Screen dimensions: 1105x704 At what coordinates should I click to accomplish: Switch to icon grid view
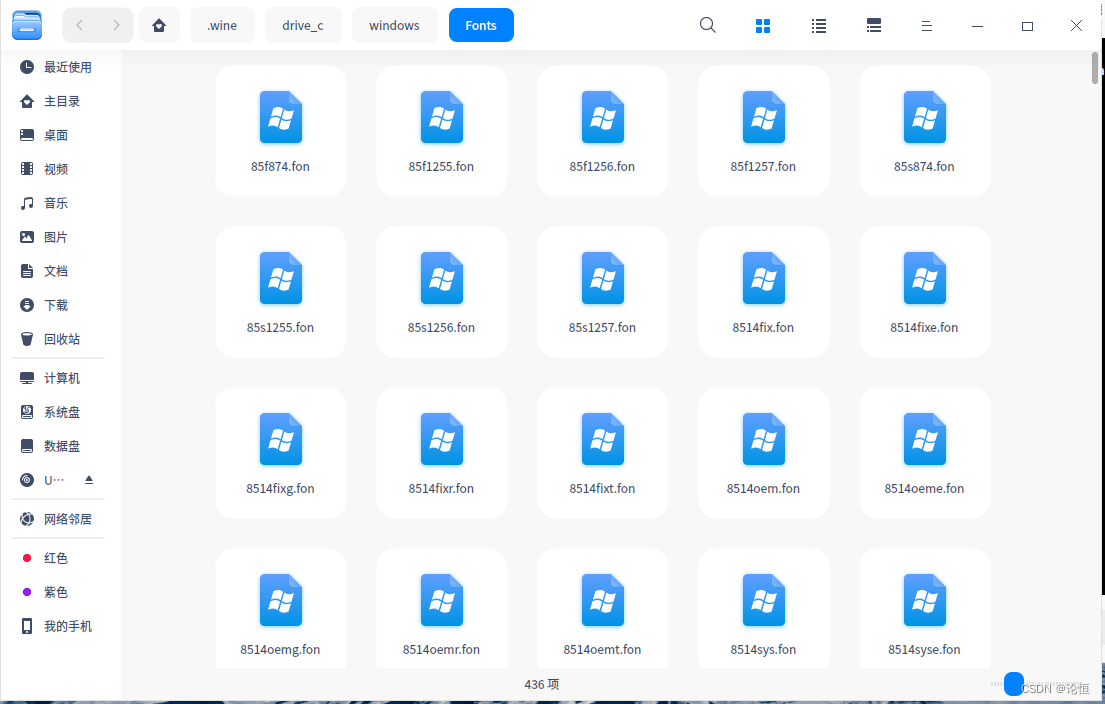[x=763, y=26]
